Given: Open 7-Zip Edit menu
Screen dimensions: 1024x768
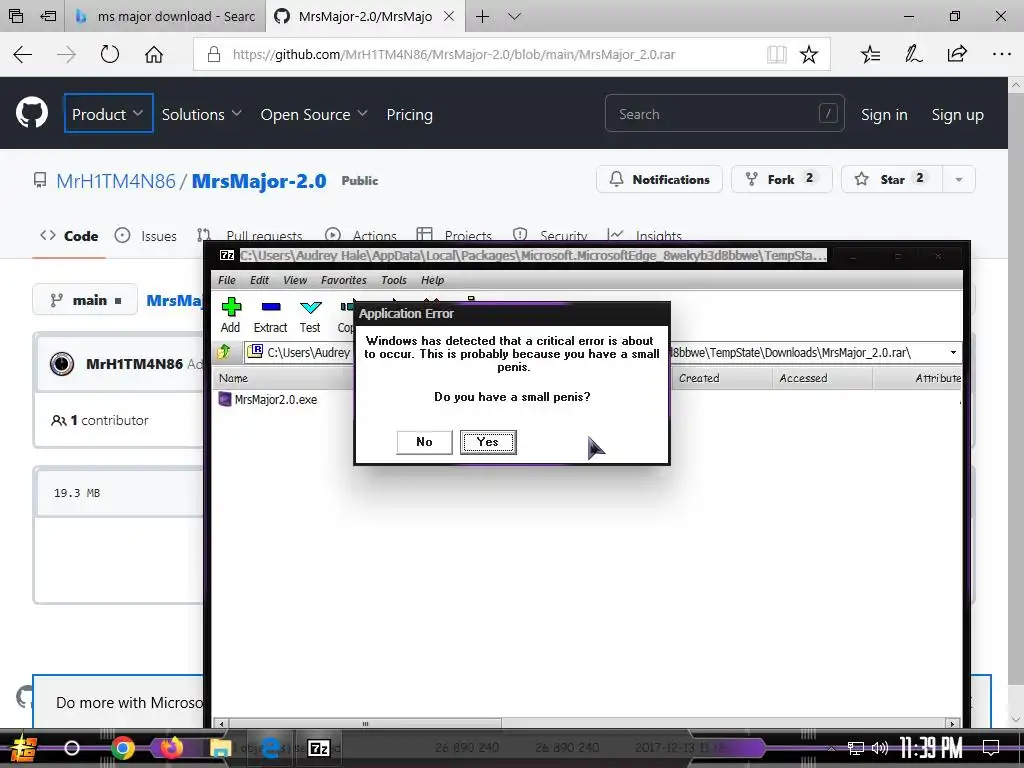Looking at the screenshot, I should click(x=259, y=280).
